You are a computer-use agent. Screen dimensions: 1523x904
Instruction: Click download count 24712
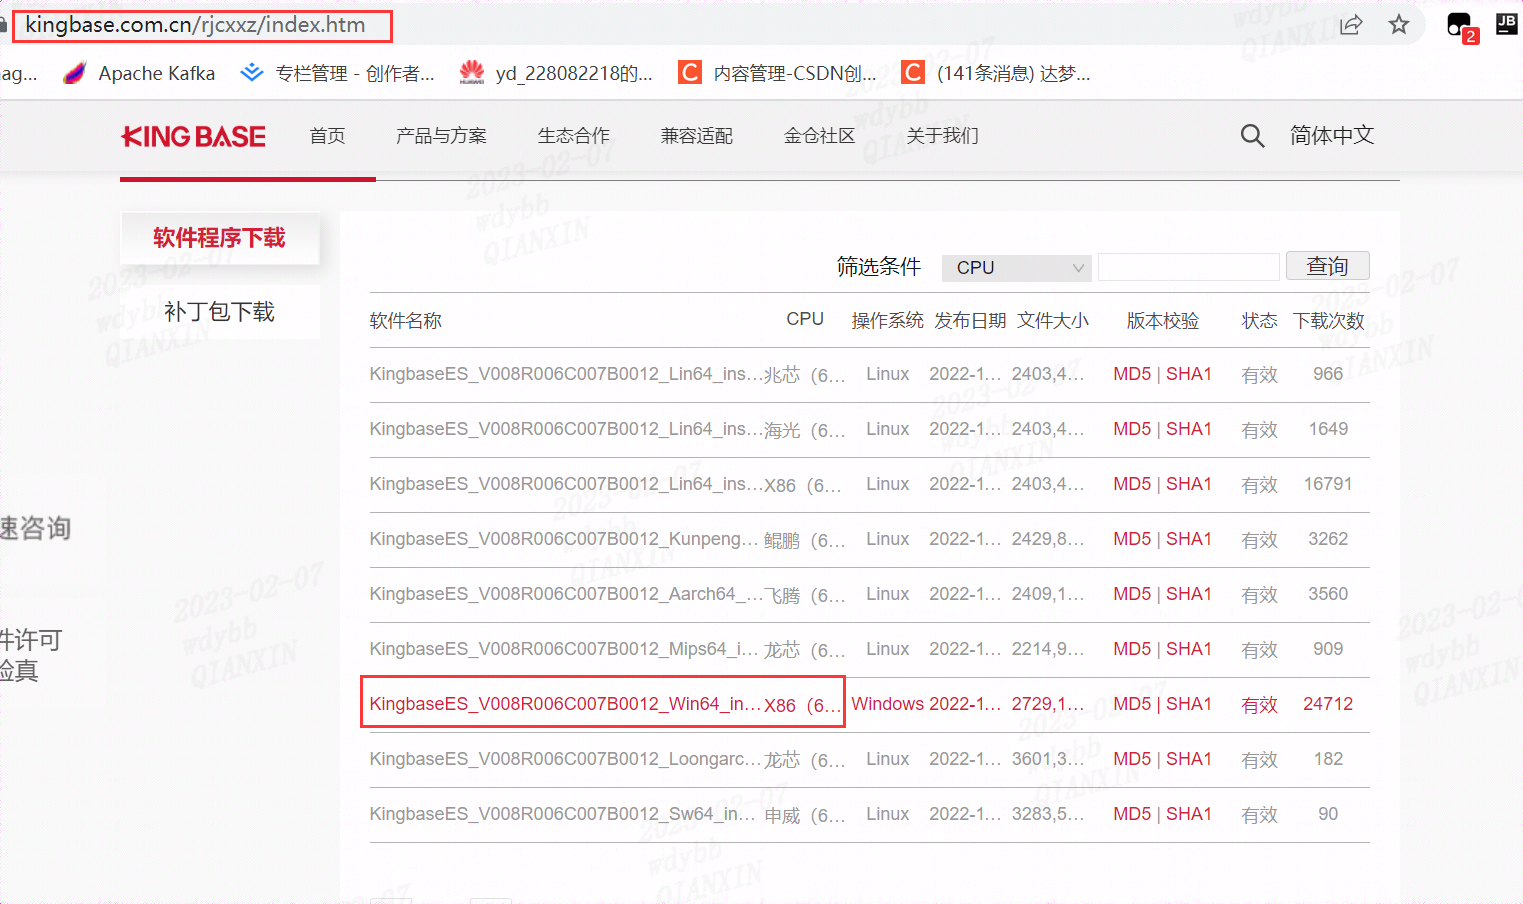pyautogui.click(x=1328, y=704)
